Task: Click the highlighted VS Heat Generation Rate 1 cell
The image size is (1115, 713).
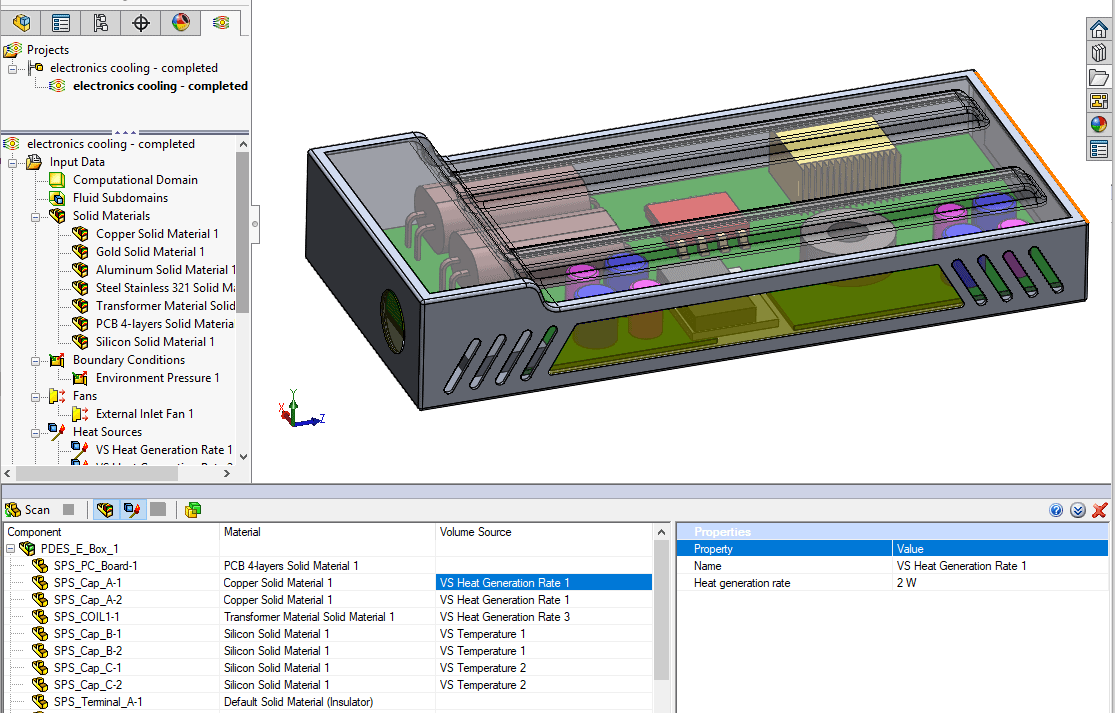Action: (543, 583)
